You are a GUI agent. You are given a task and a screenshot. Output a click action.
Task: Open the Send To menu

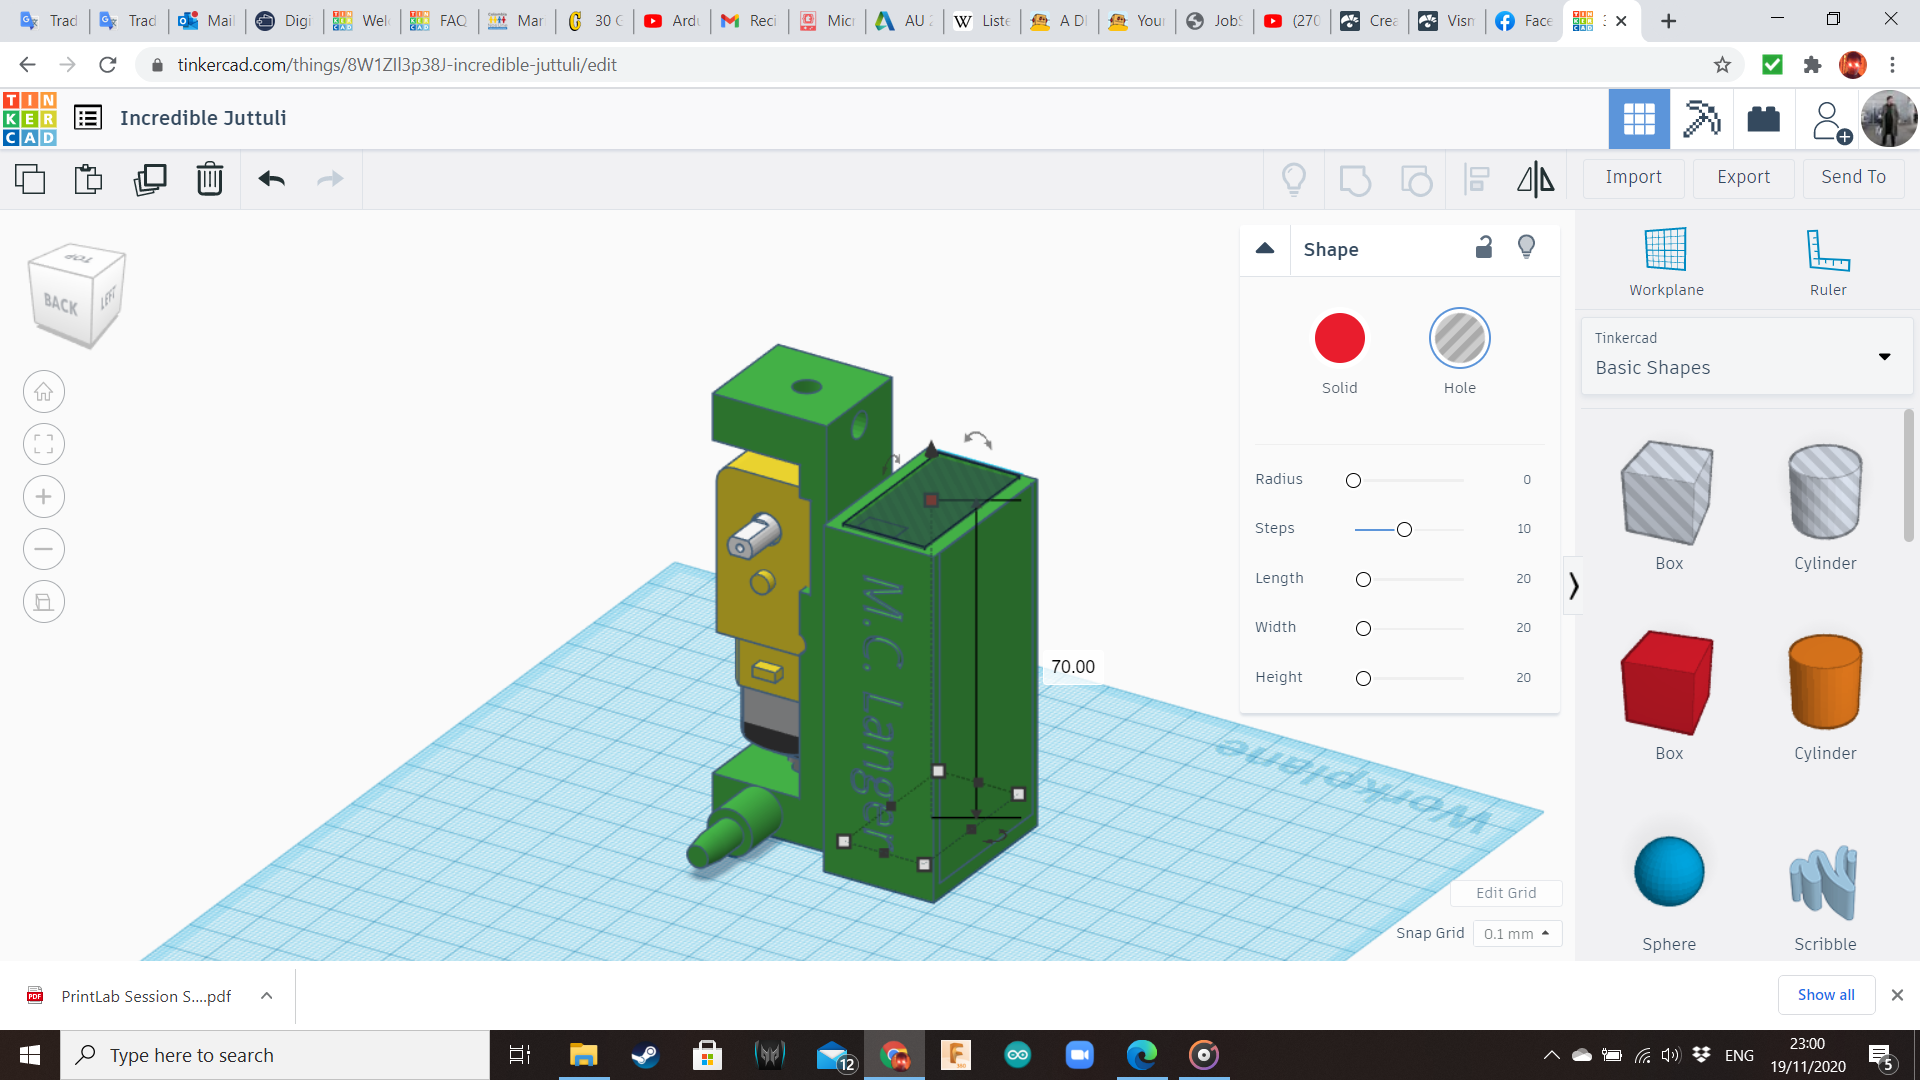1853,177
